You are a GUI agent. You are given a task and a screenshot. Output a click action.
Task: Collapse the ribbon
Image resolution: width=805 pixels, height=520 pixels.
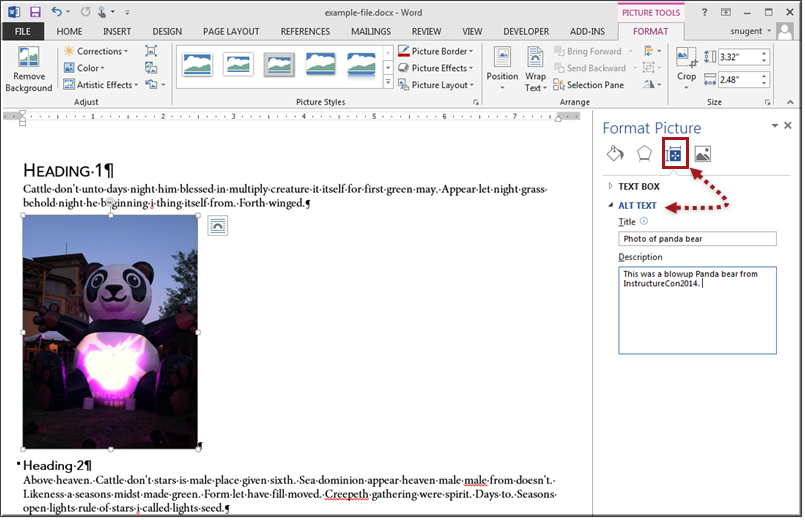[x=790, y=102]
